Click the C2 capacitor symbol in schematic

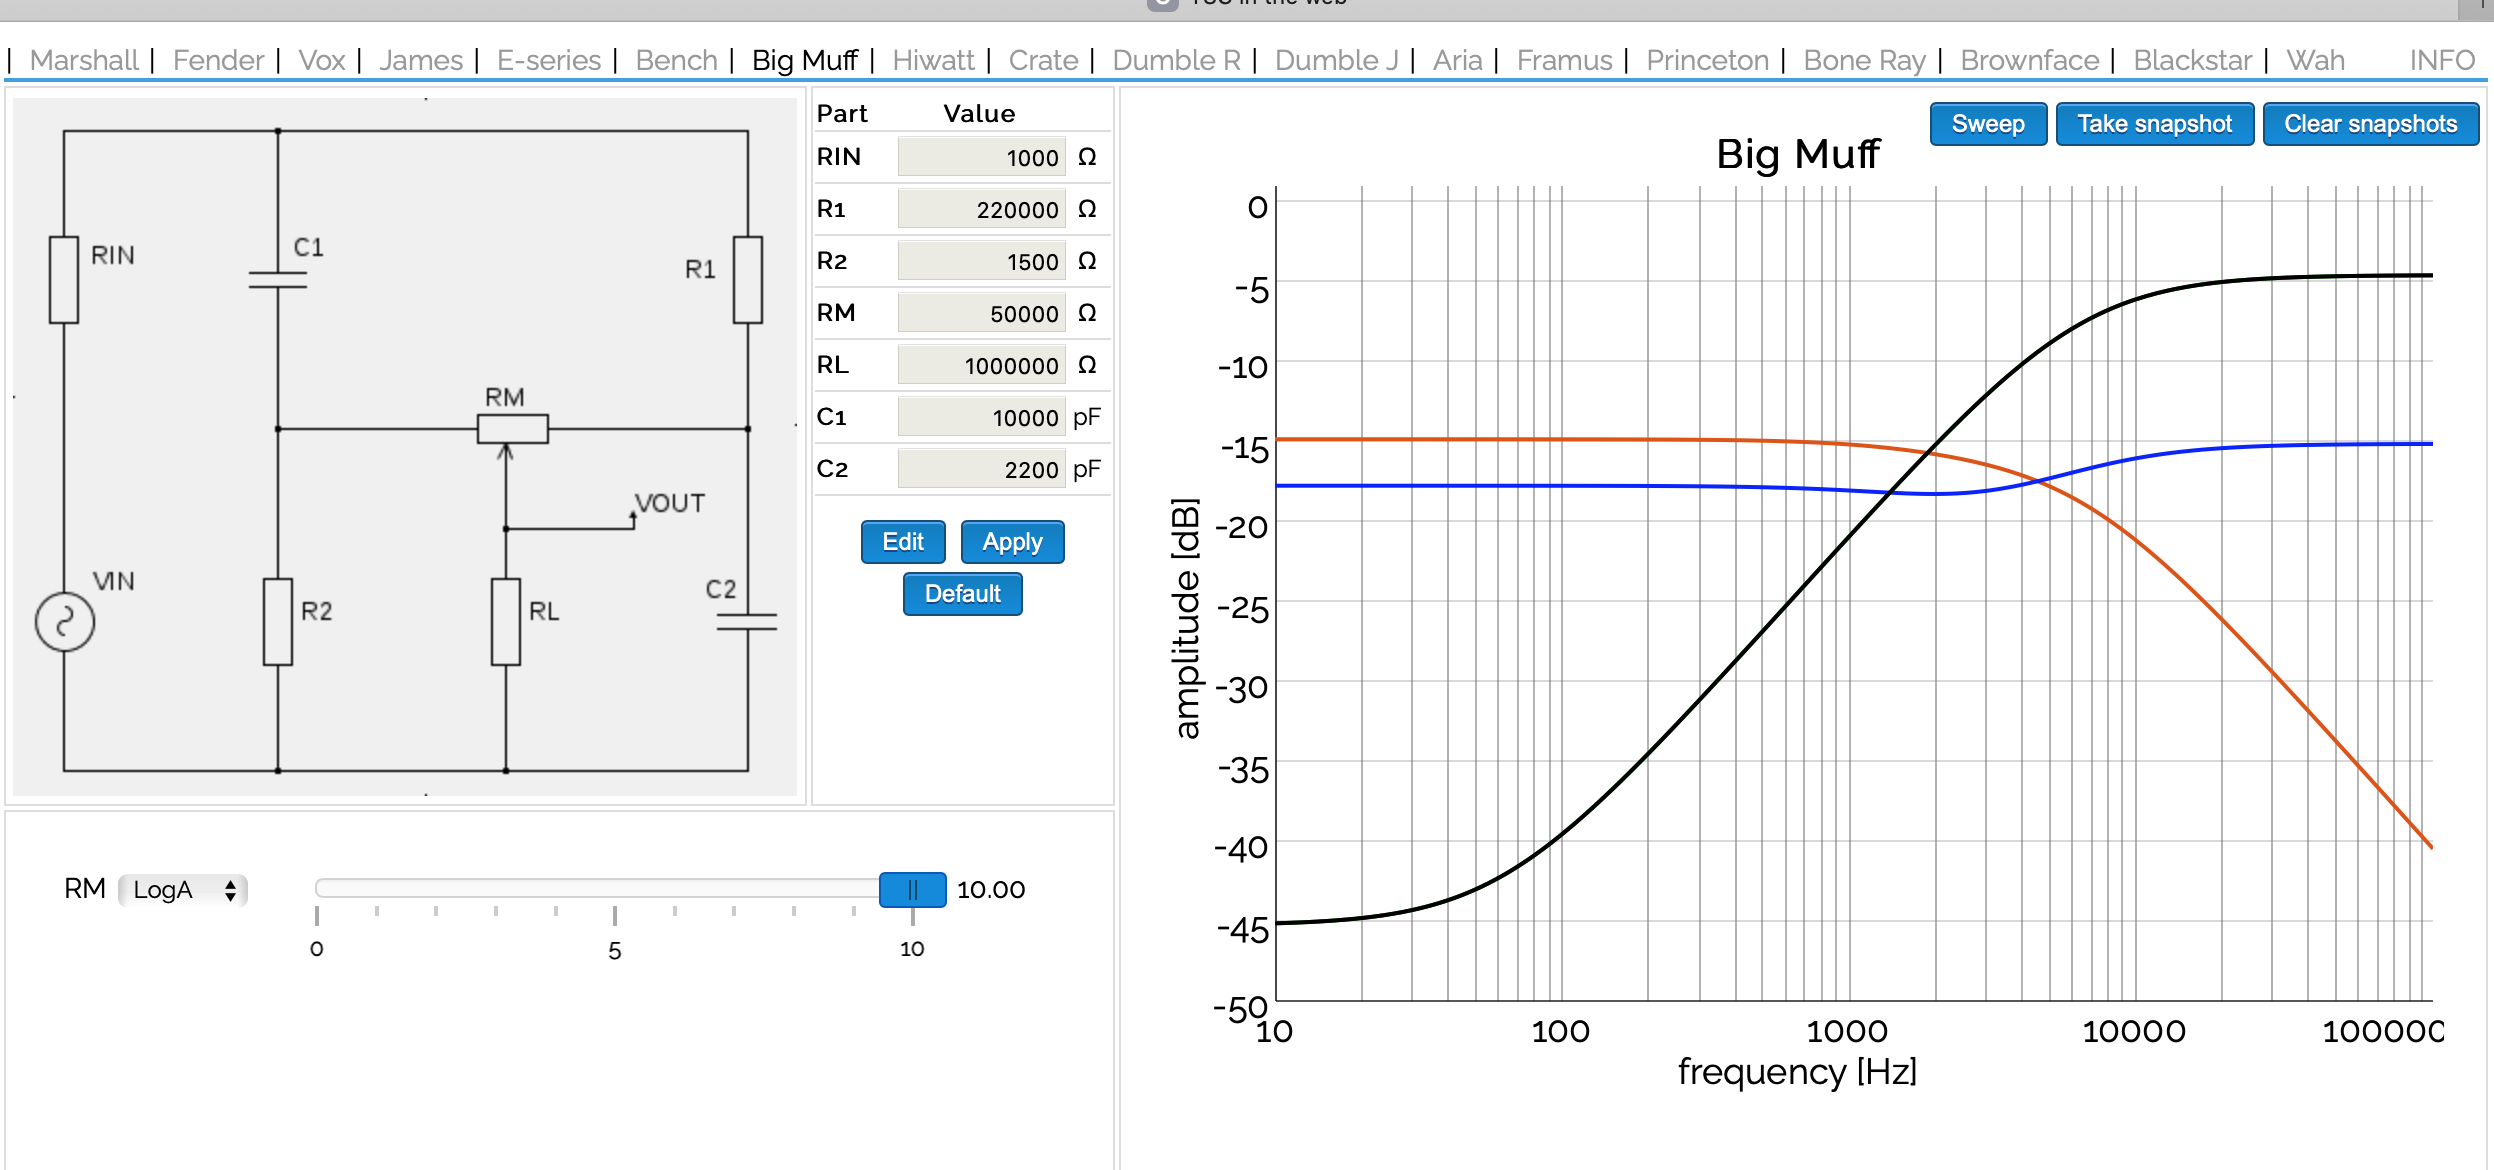746,621
